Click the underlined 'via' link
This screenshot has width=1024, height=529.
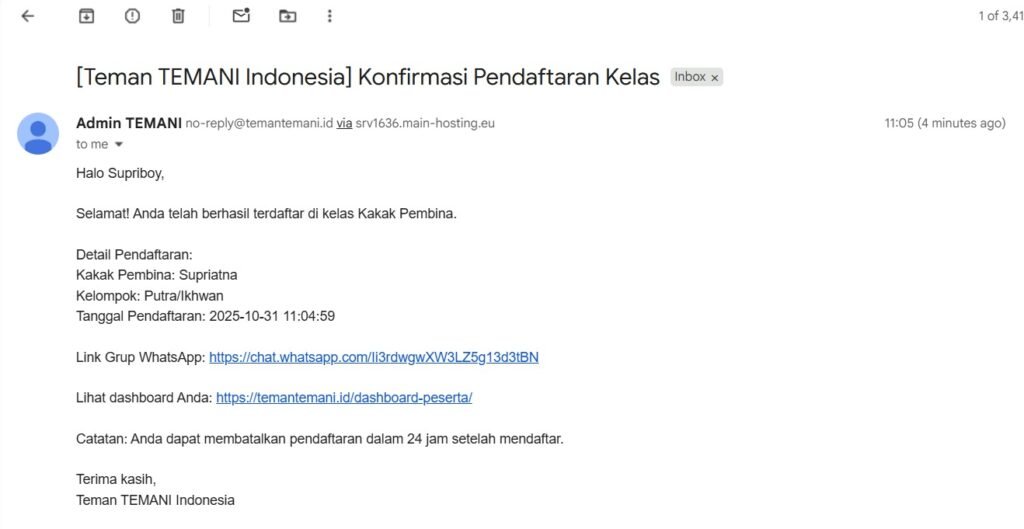tap(344, 124)
